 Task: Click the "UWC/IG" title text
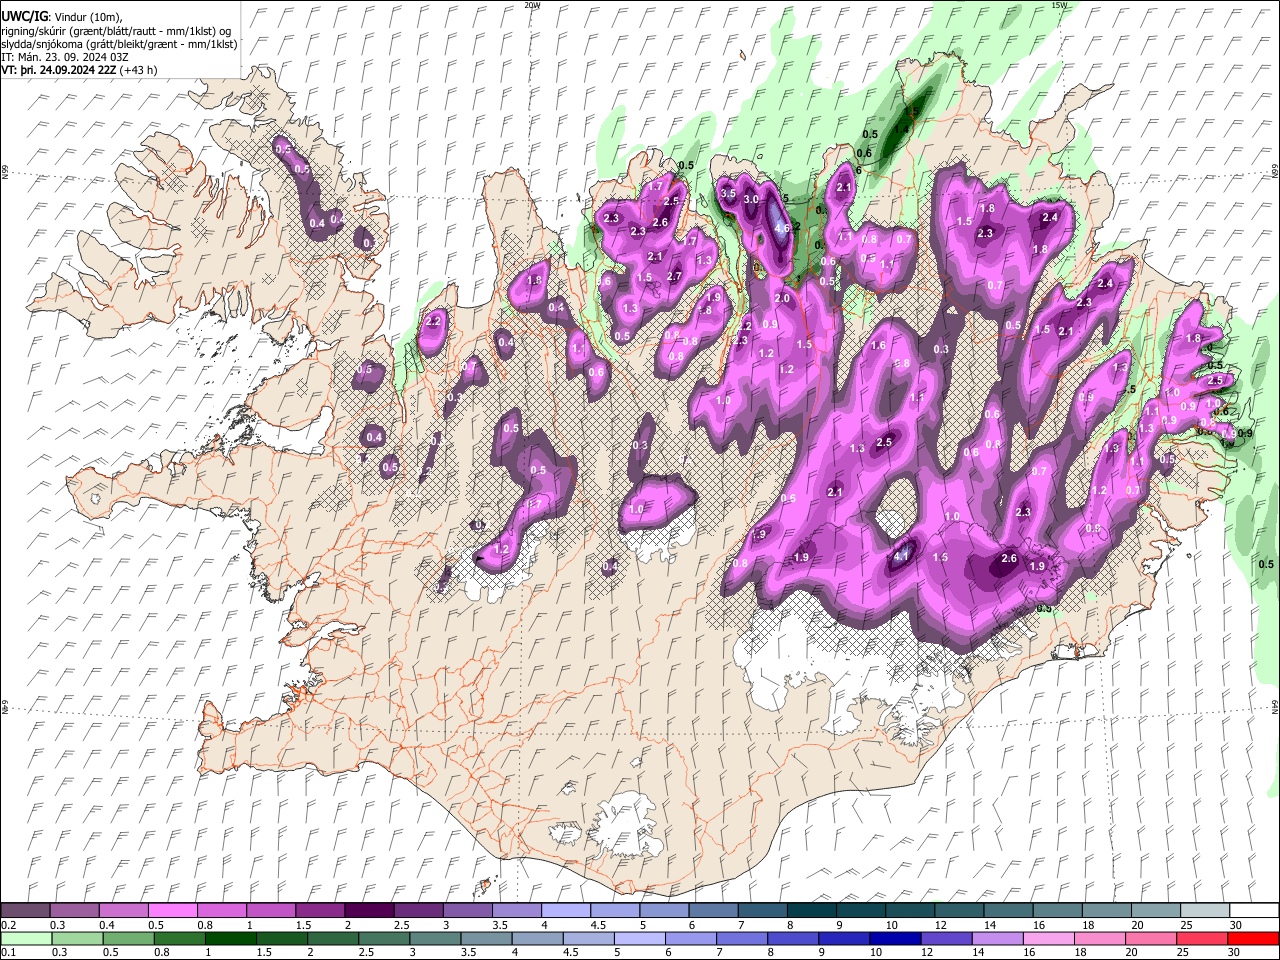point(24,16)
